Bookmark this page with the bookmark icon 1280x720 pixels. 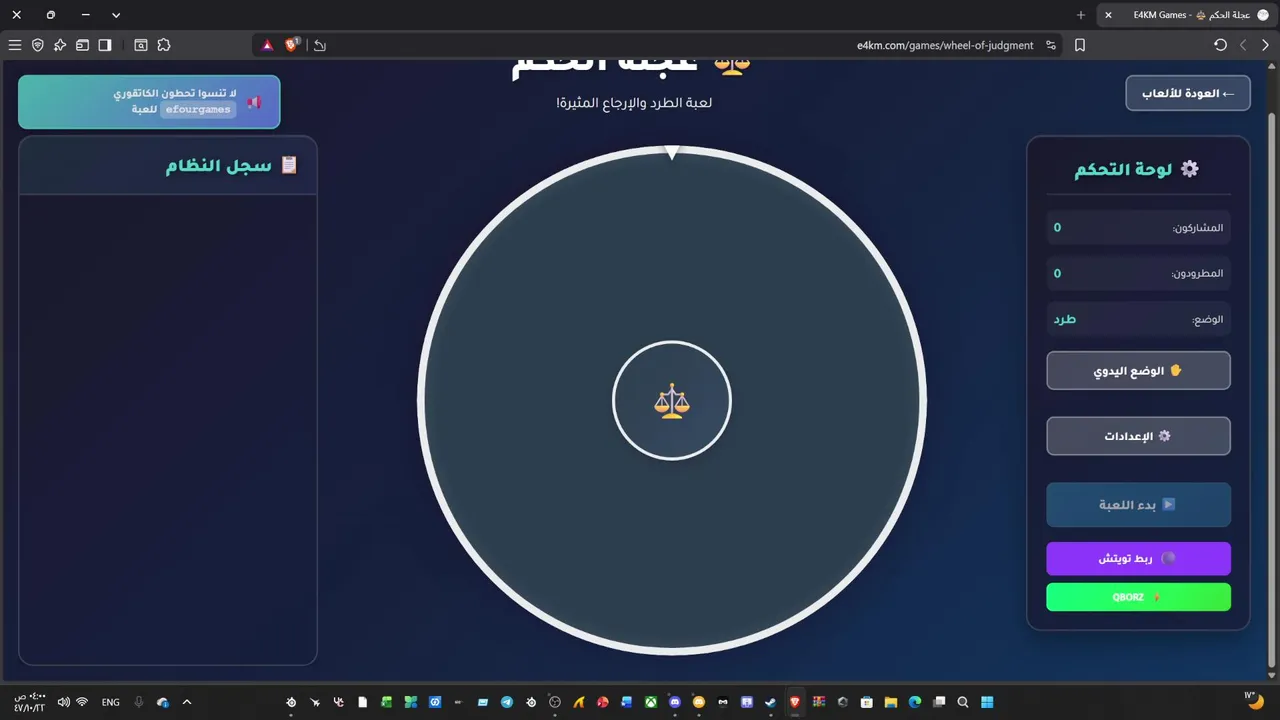(x=1080, y=45)
